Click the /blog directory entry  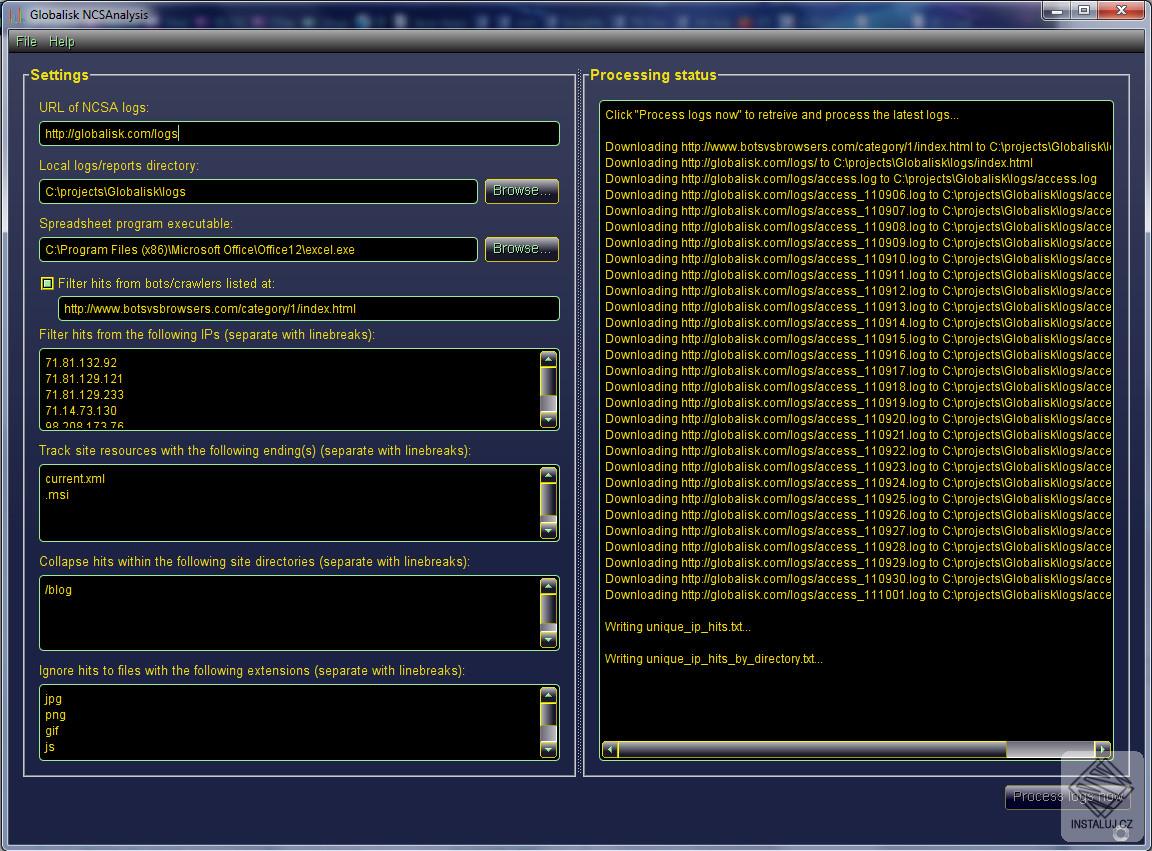pyautogui.click(x=58, y=589)
